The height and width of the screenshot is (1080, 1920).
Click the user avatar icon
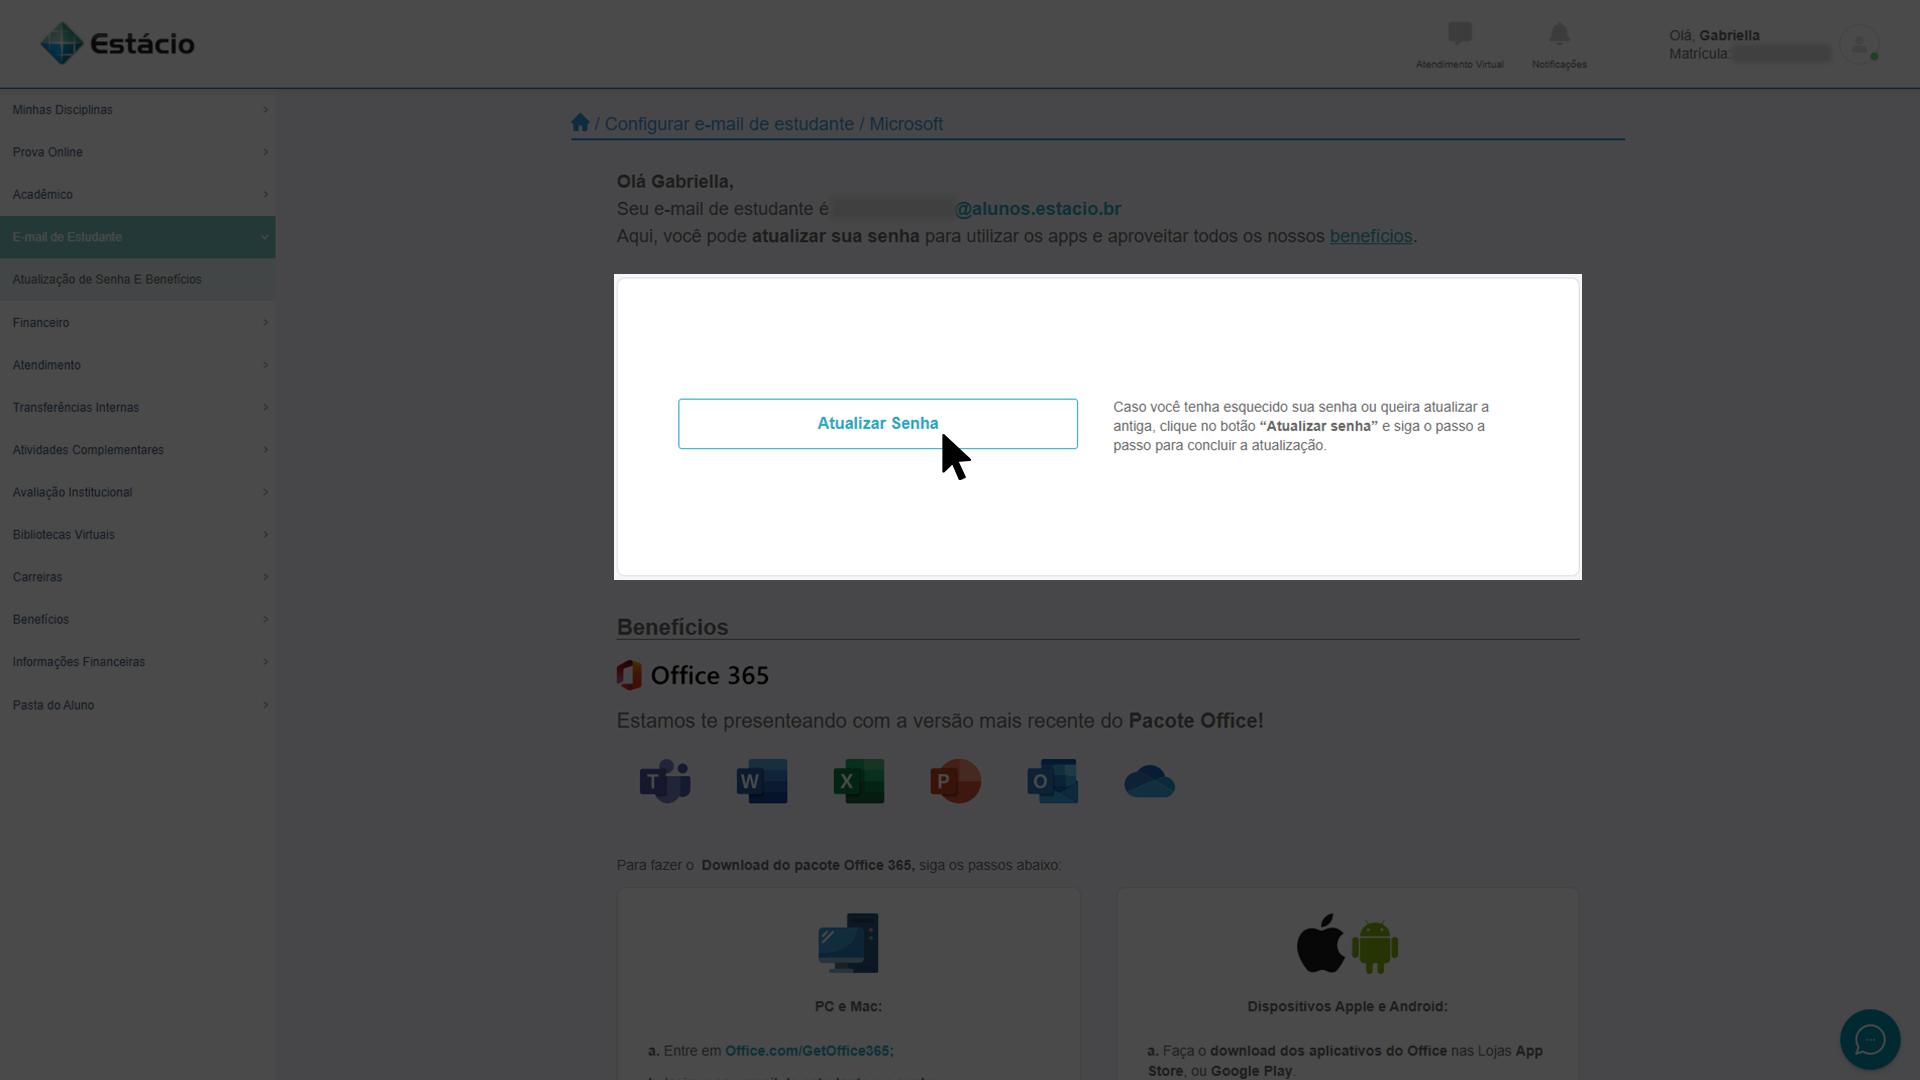pos(1859,45)
